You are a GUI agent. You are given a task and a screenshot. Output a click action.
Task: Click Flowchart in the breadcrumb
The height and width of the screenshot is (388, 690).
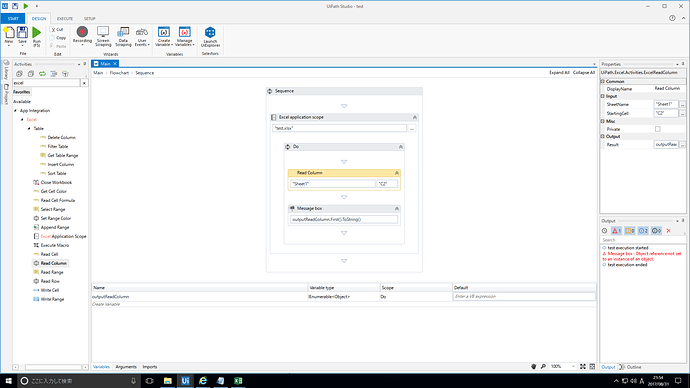[x=119, y=73]
